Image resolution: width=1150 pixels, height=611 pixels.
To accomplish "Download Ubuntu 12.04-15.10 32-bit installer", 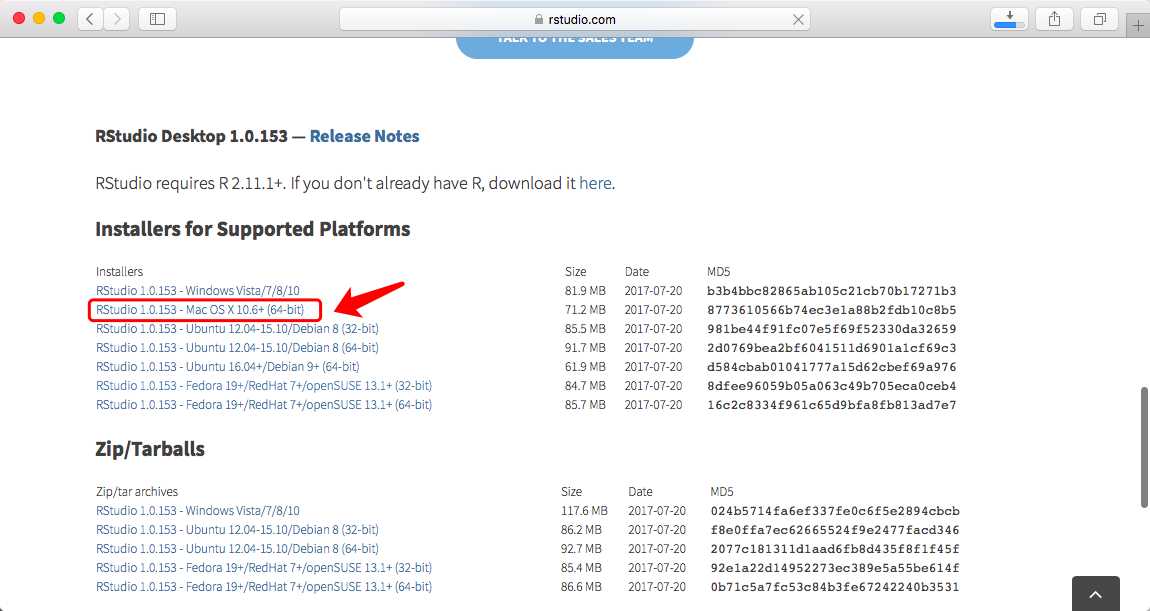I will tap(238, 329).
